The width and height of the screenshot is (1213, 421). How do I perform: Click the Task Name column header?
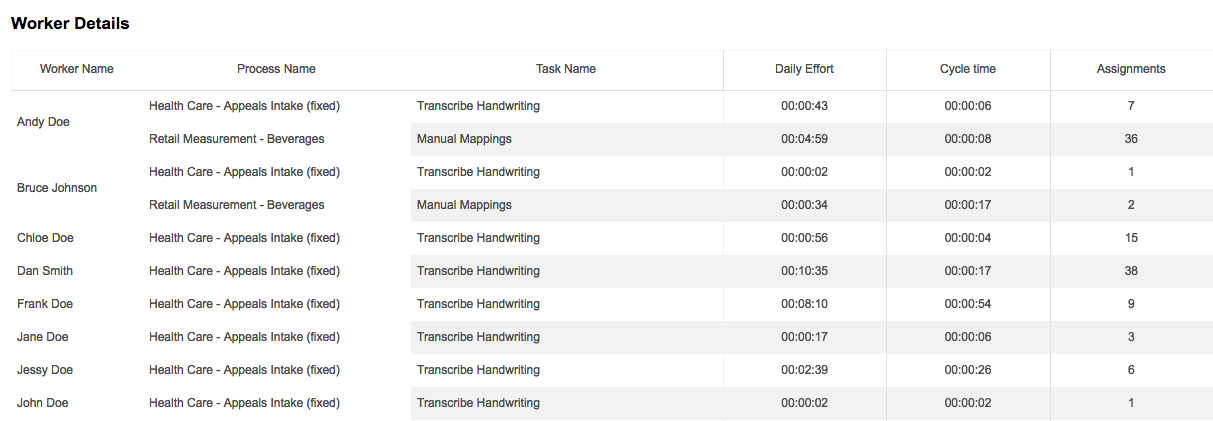566,69
